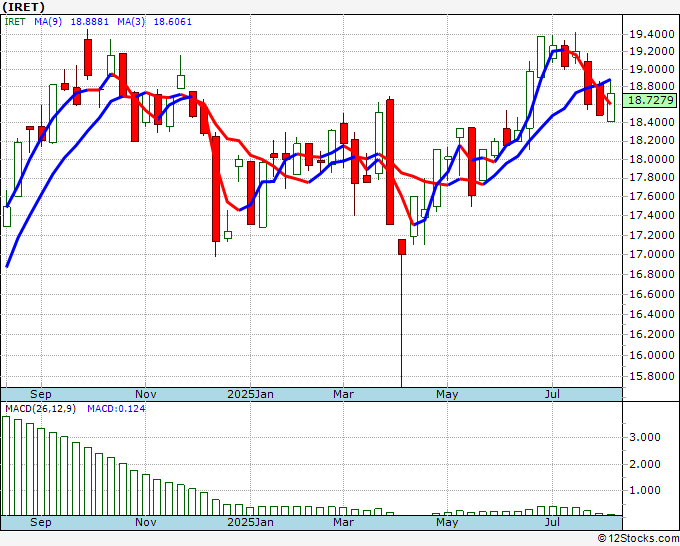The height and width of the screenshot is (546, 680).
Task: Click the 17.4000 price axis label
Action: point(652,216)
